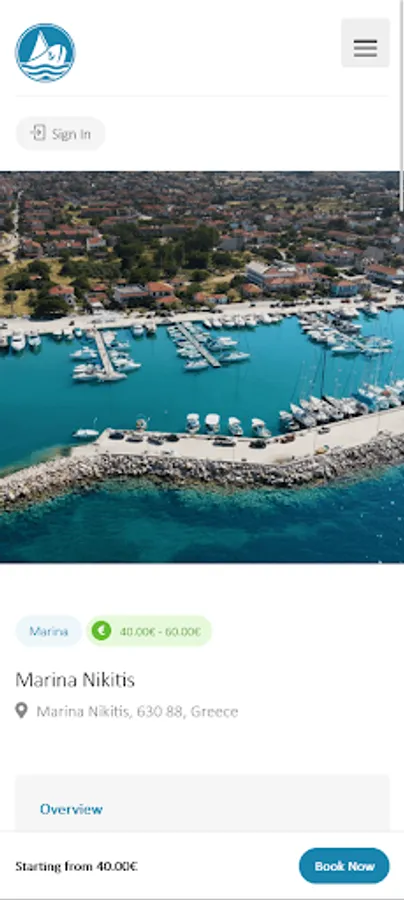The image size is (404, 900).
Task: Switch to the Overview tab
Action: coord(71,809)
